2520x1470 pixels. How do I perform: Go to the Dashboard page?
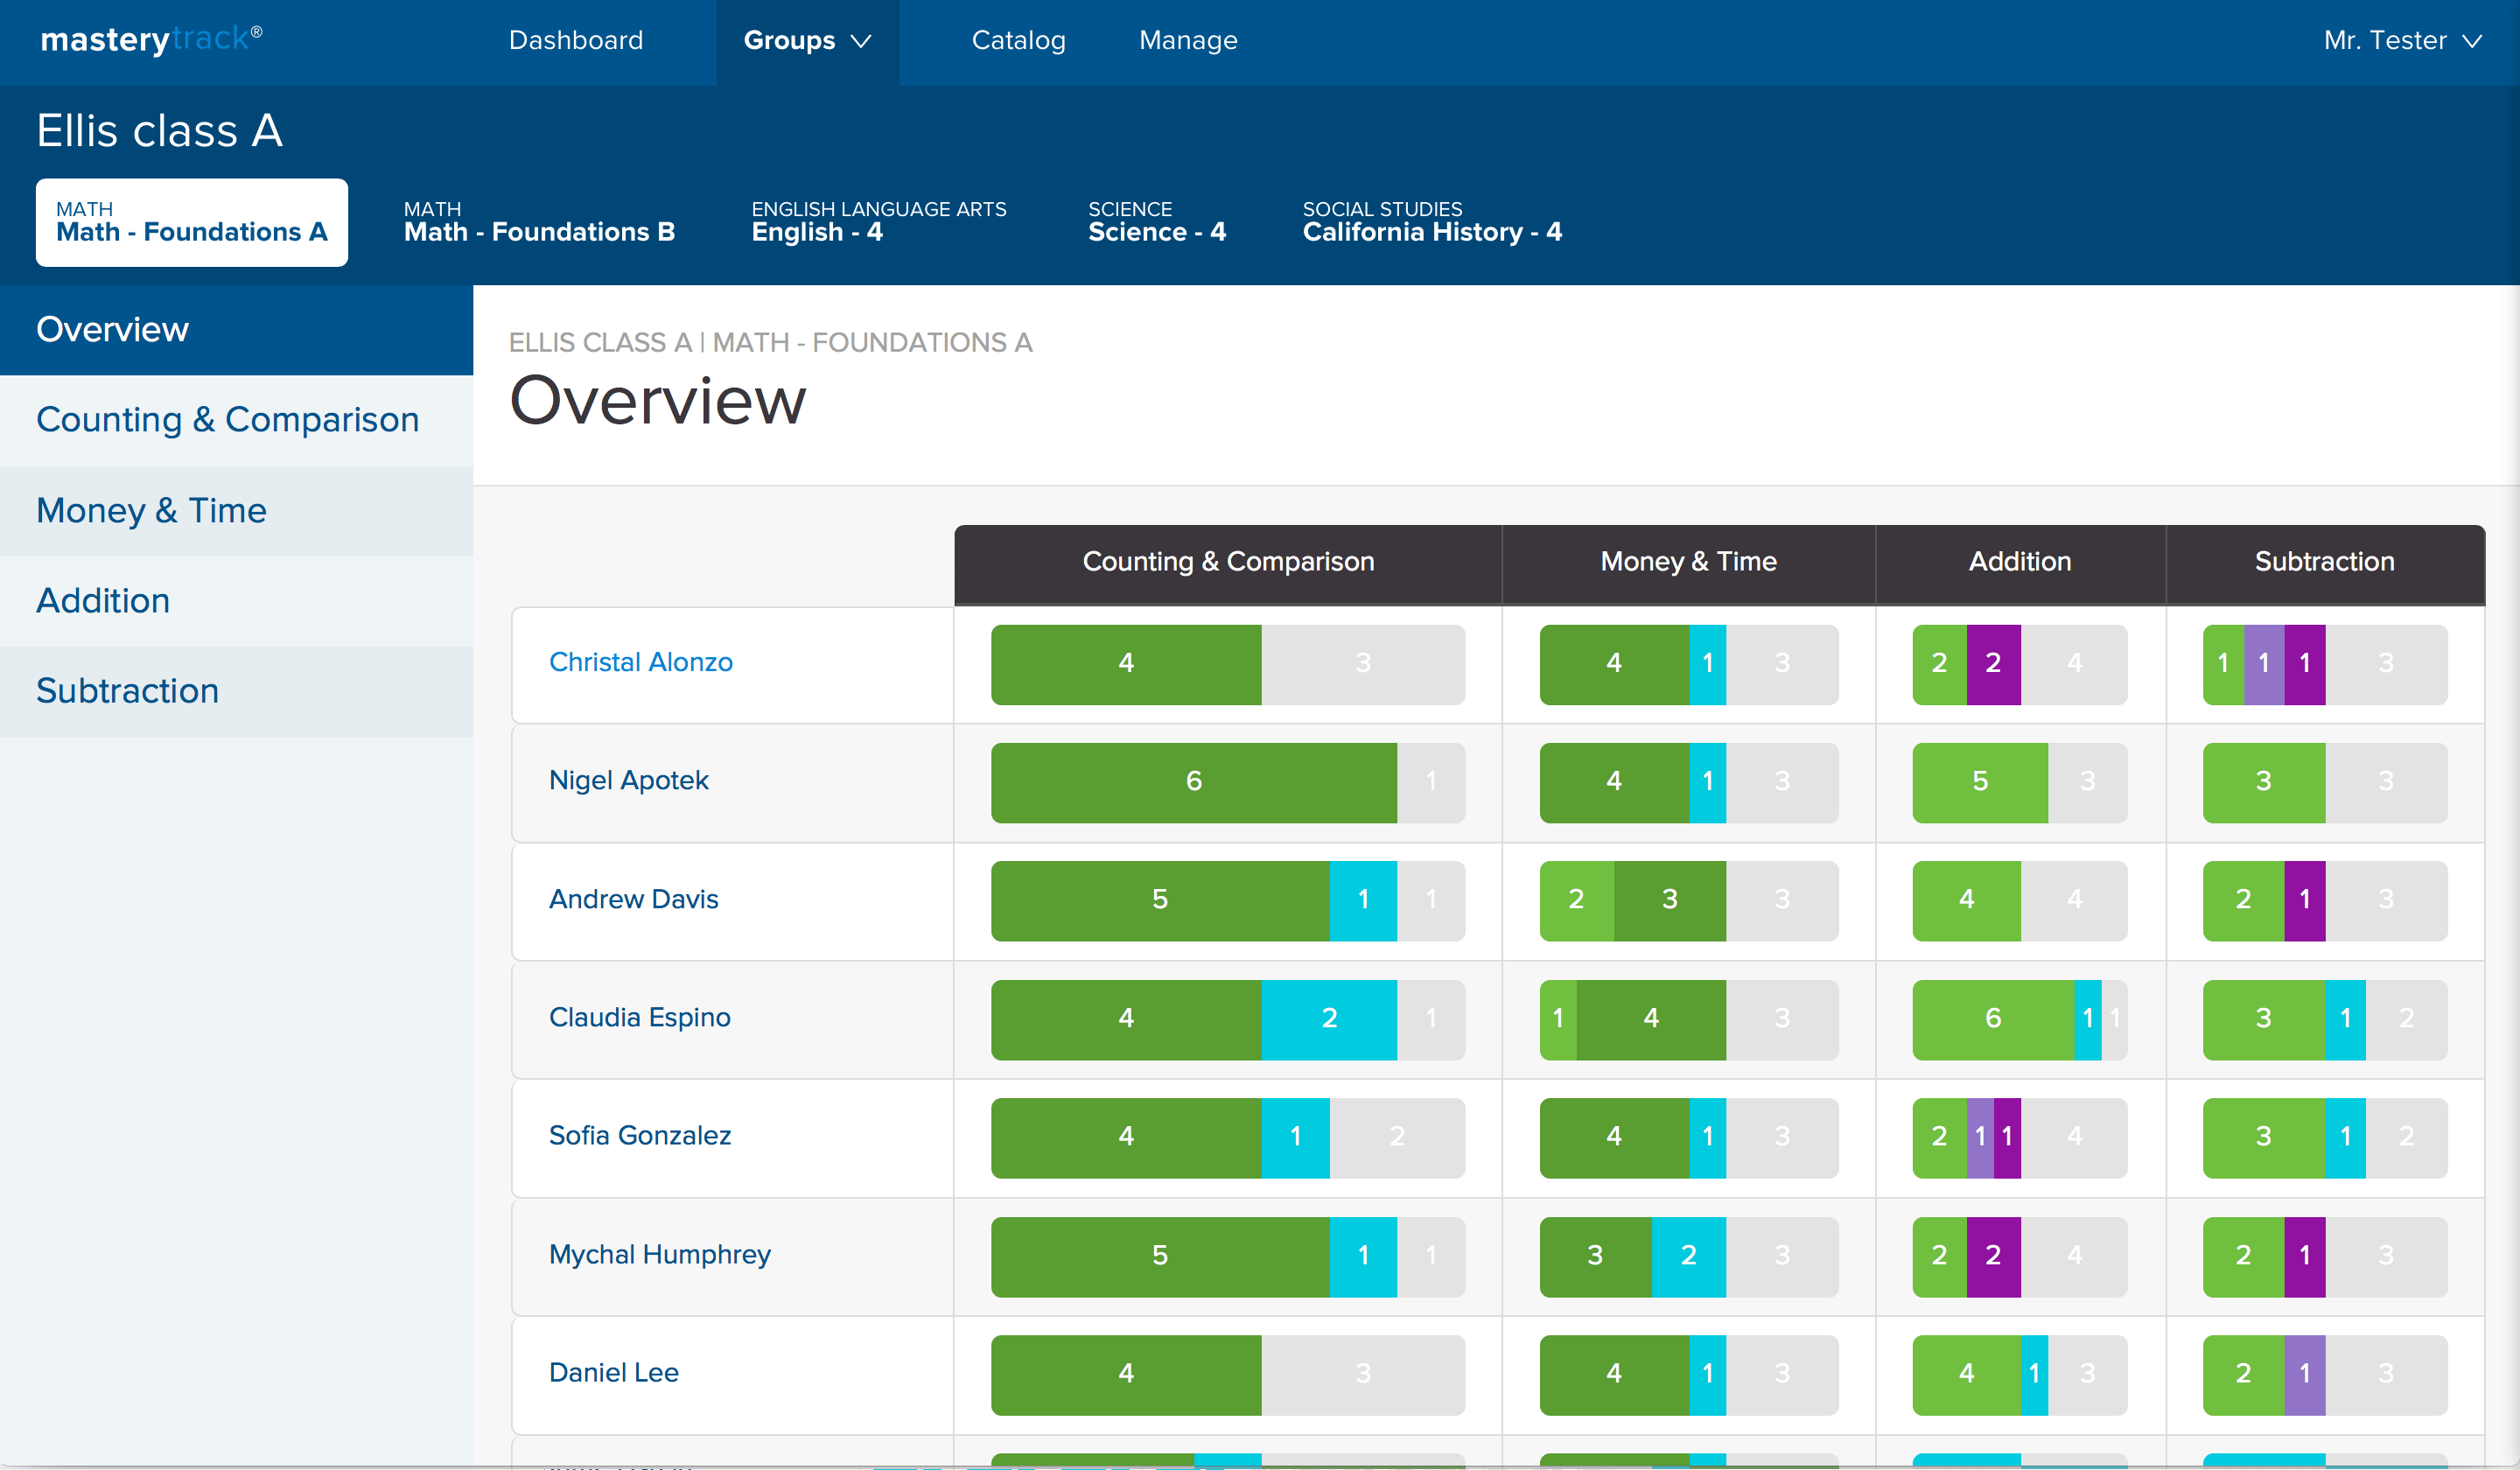[575, 40]
